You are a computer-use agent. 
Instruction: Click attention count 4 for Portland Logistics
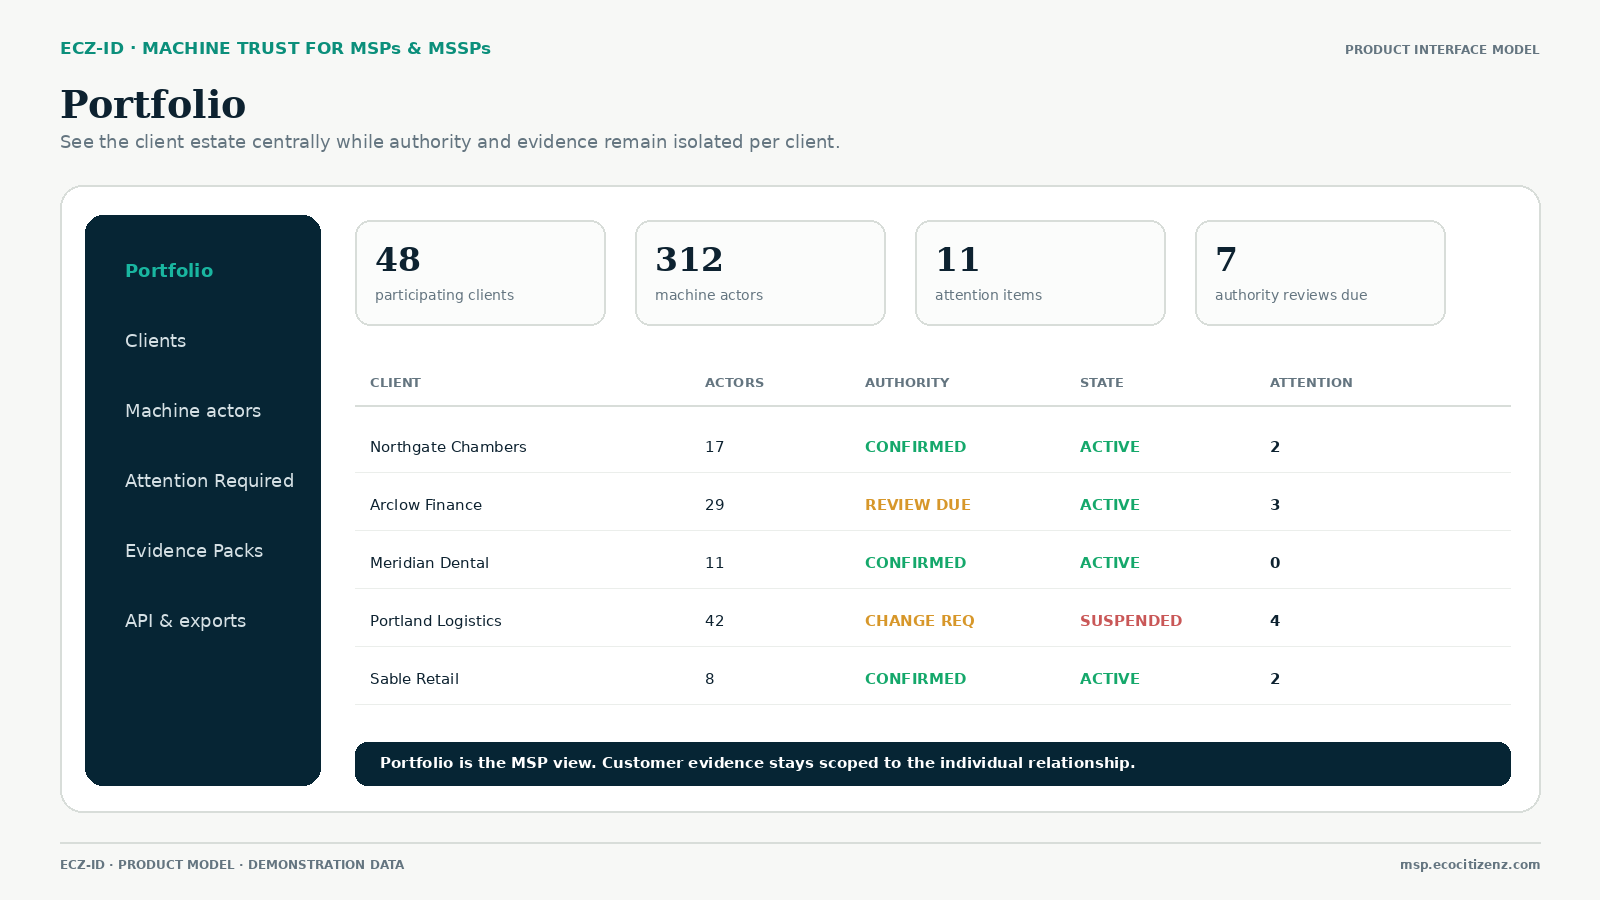1275,621
